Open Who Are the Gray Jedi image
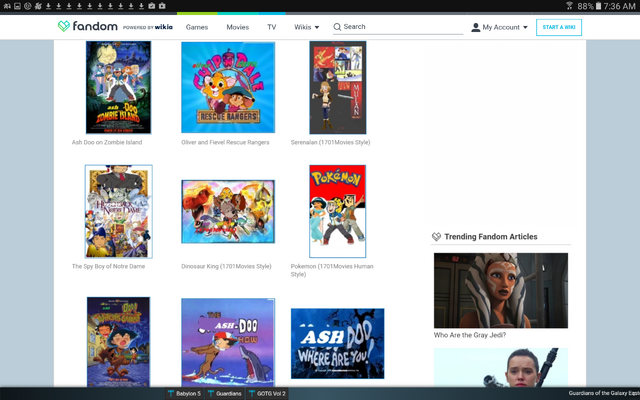The image size is (640, 400). [501, 290]
